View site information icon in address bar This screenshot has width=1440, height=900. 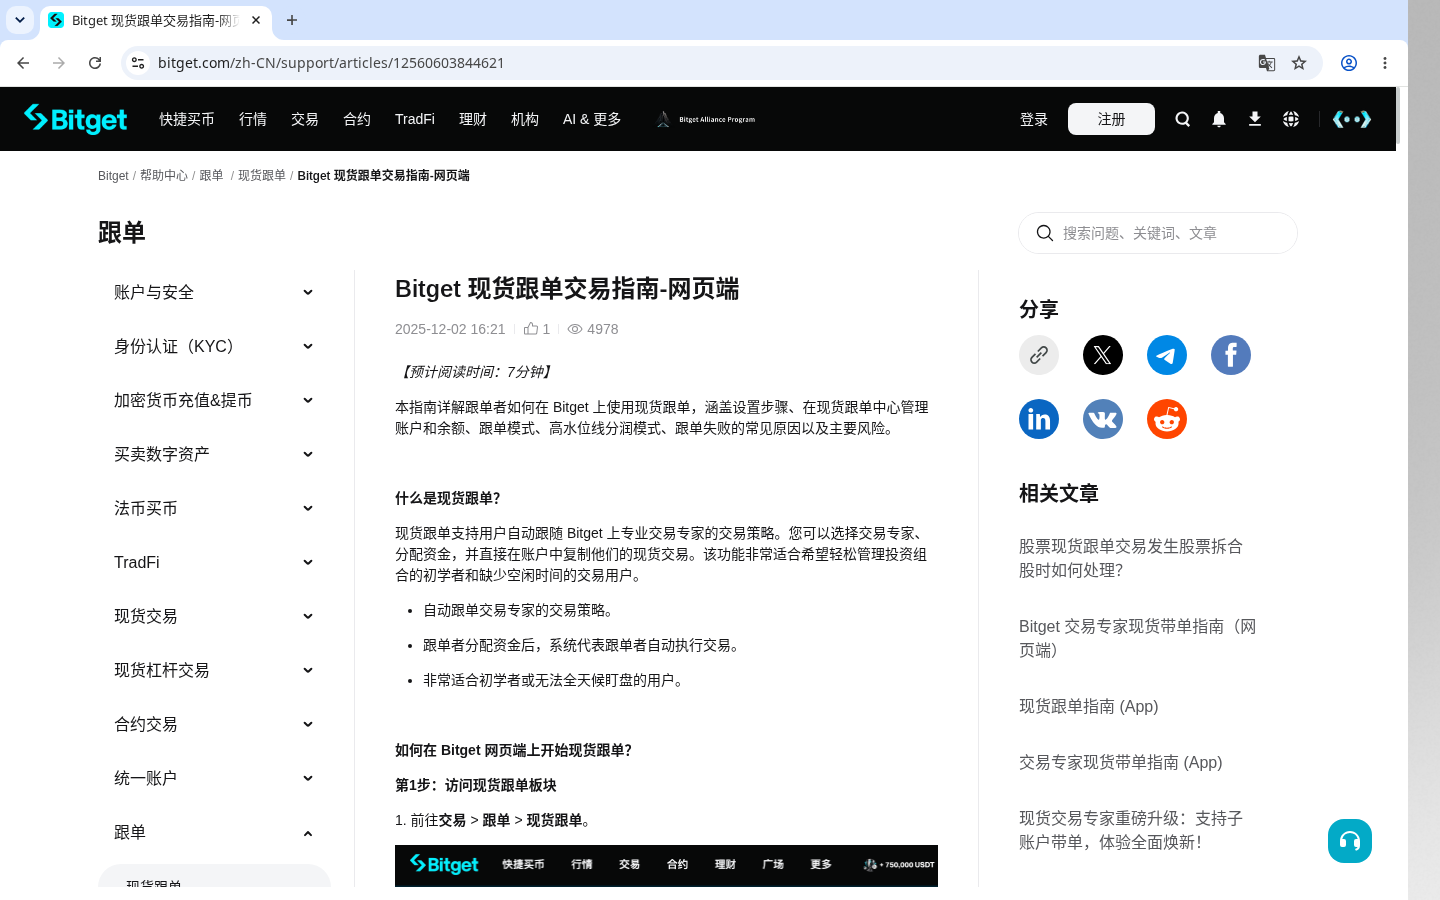(138, 63)
